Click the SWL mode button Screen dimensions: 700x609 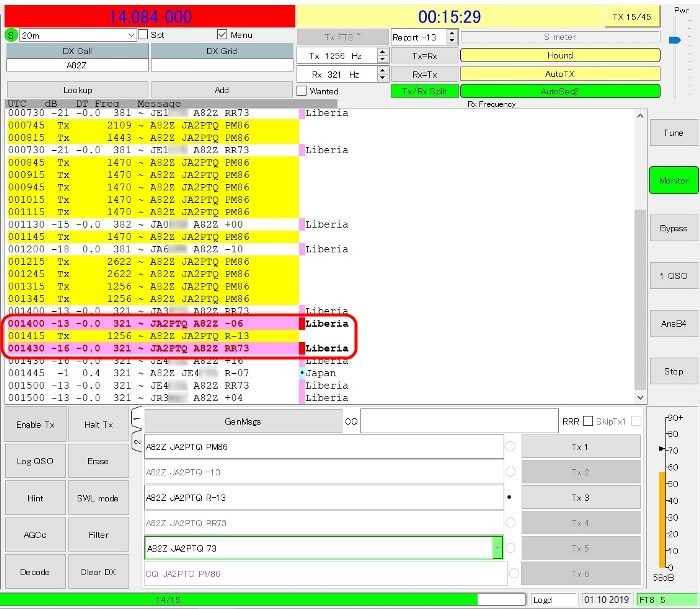[99, 498]
